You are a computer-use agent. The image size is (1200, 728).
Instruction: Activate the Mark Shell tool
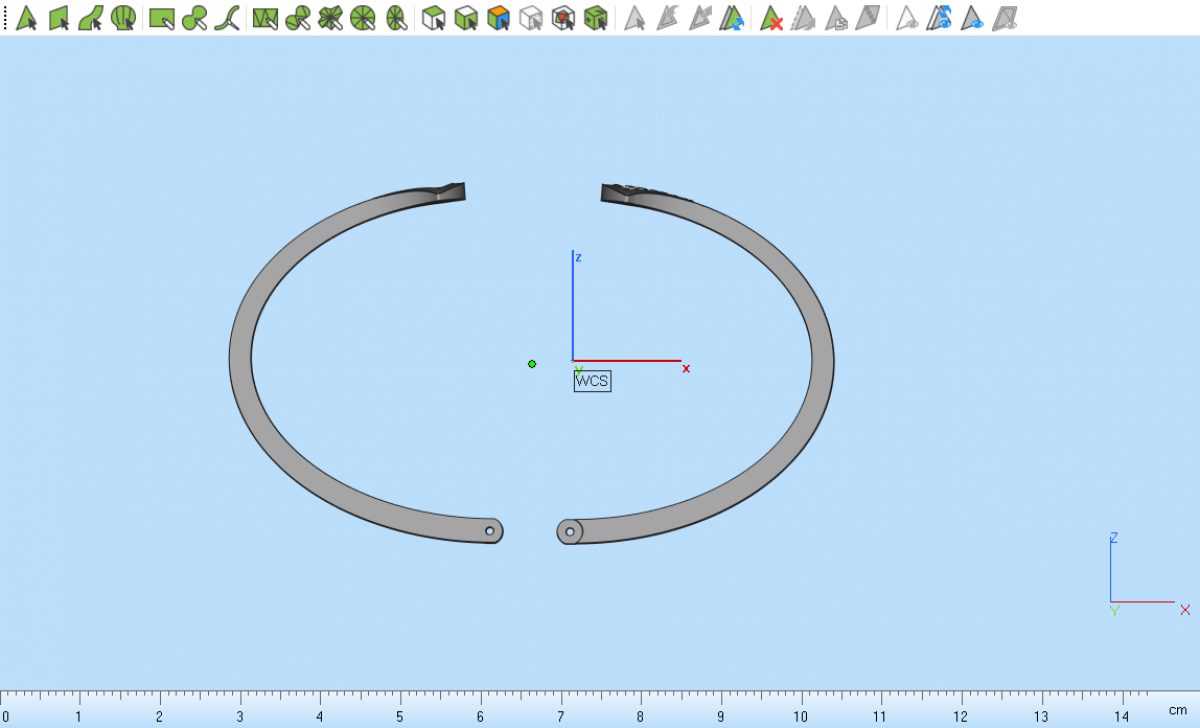tap(123, 18)
